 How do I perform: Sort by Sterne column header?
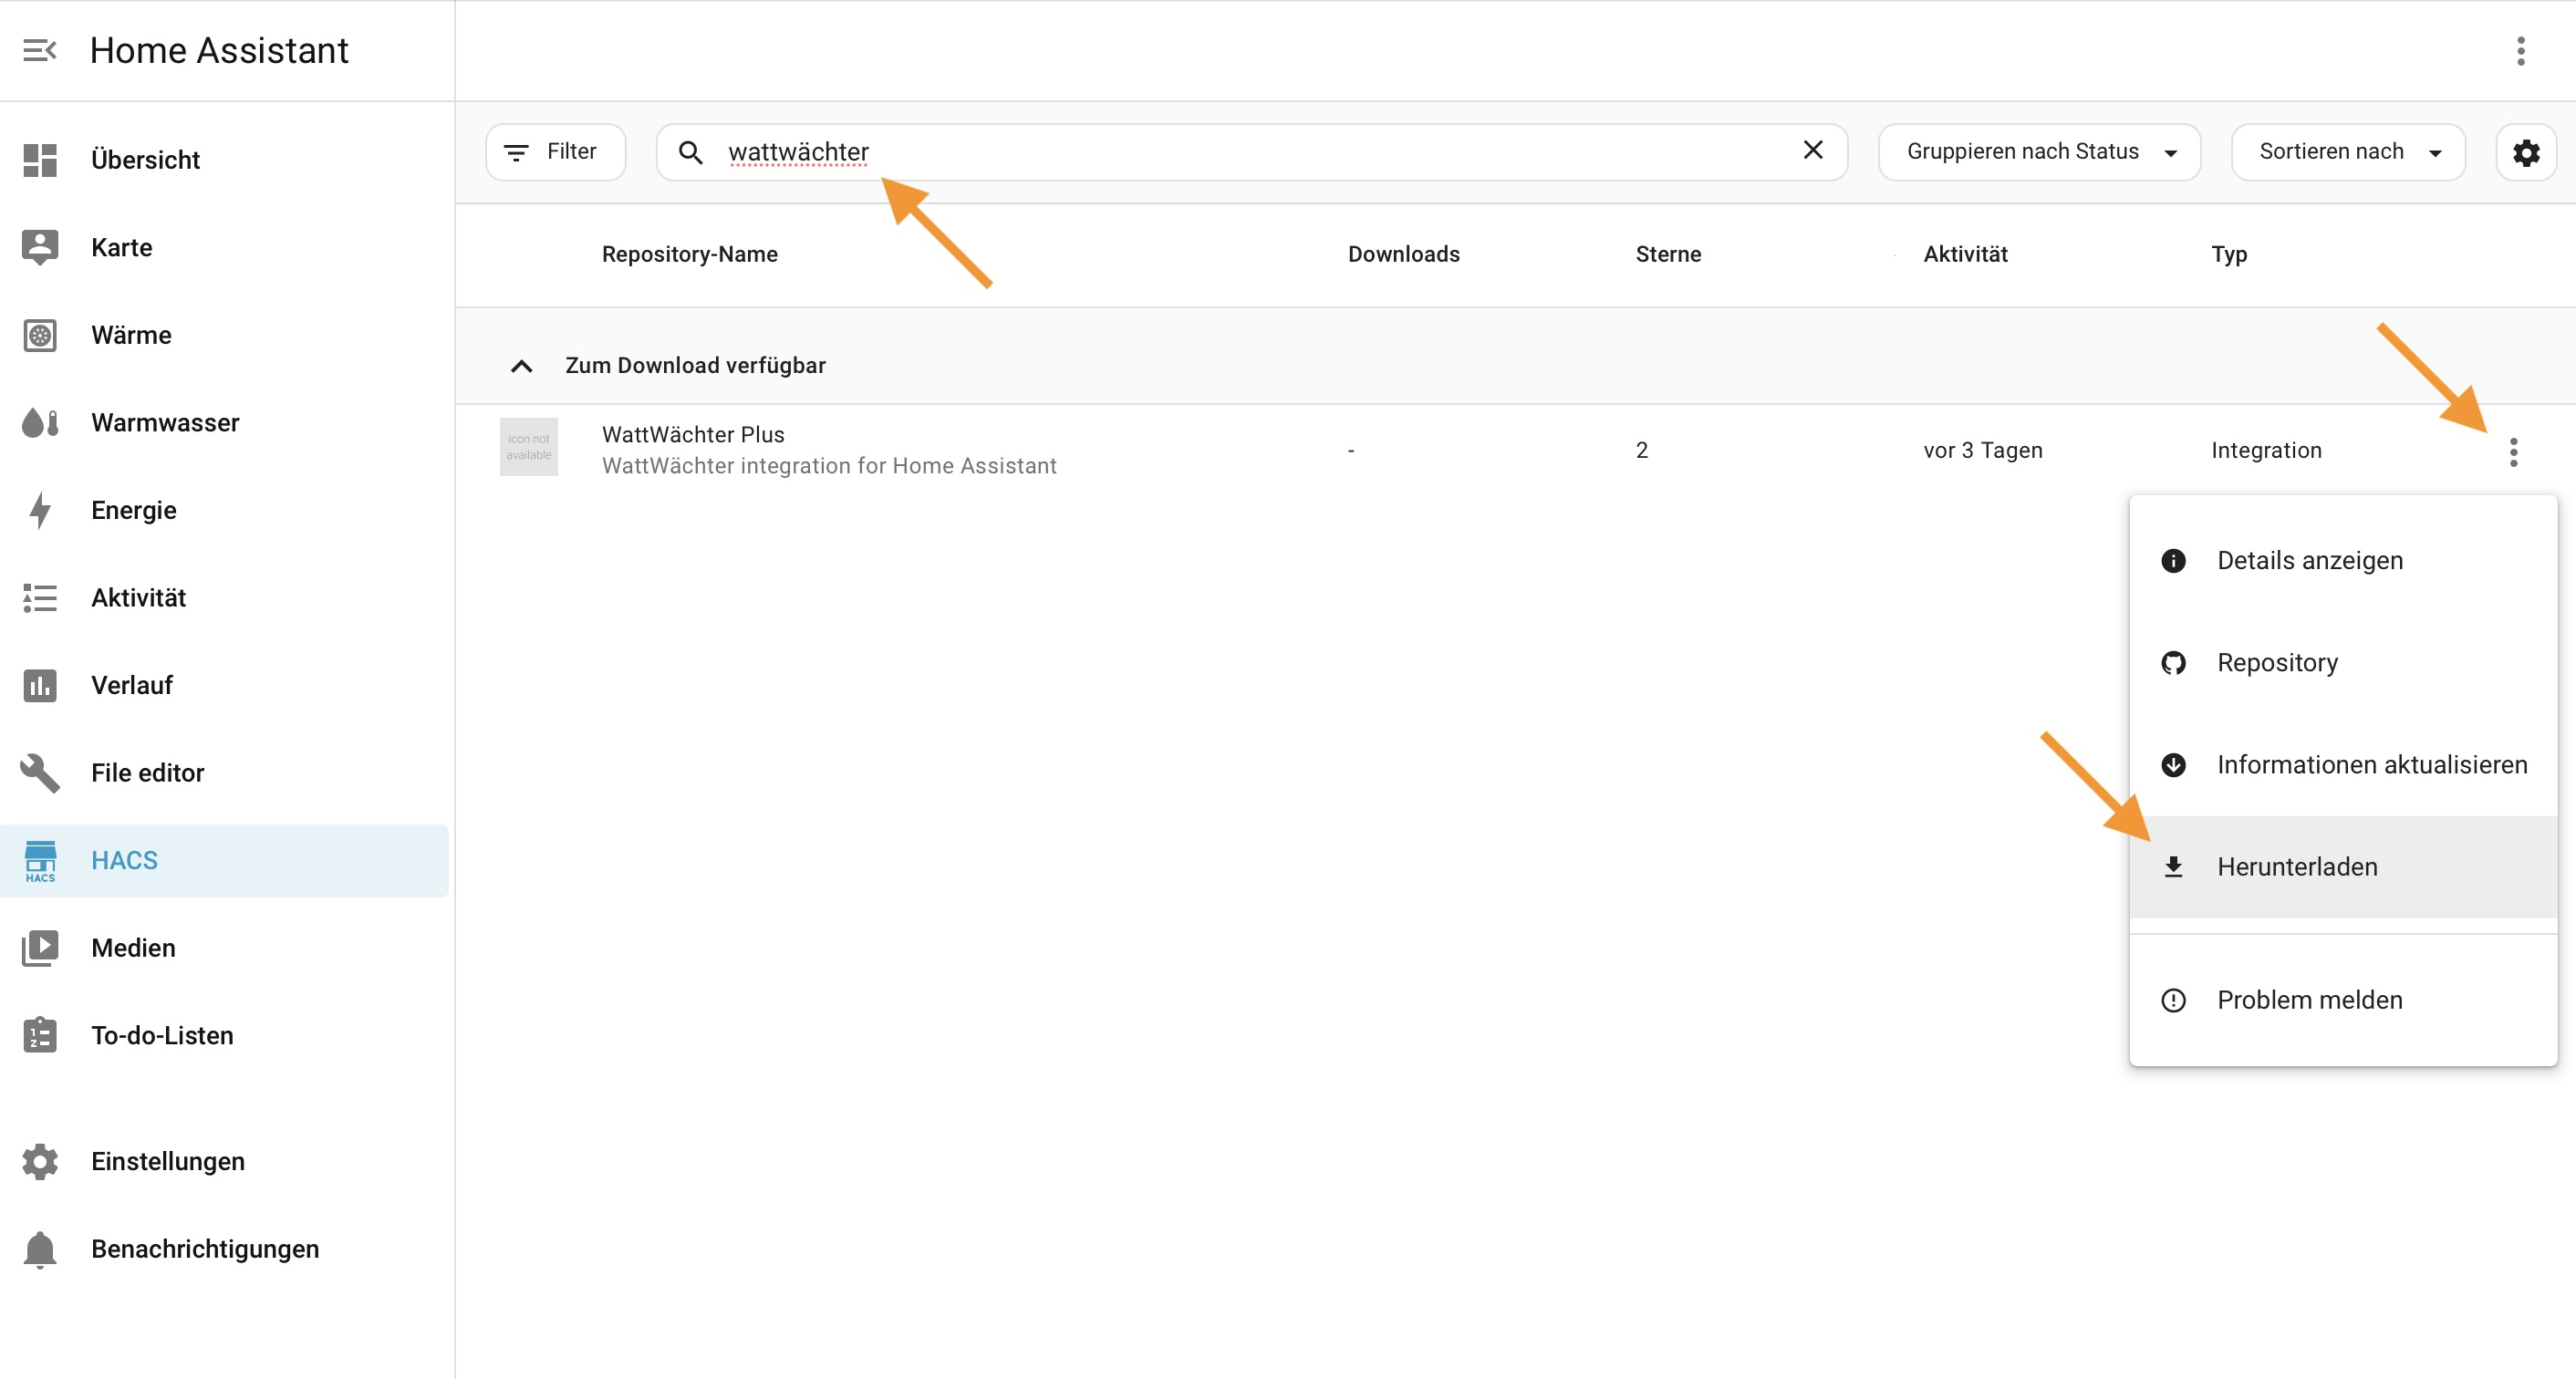[1668, 254]
